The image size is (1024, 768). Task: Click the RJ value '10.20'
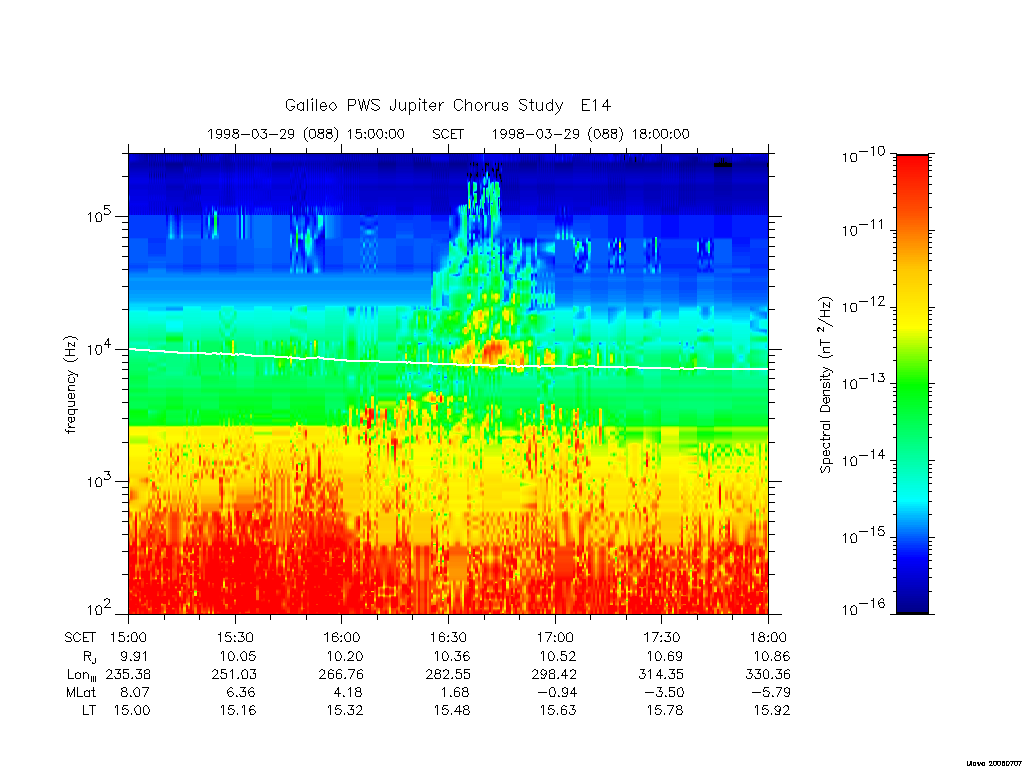tap(345, 656)
